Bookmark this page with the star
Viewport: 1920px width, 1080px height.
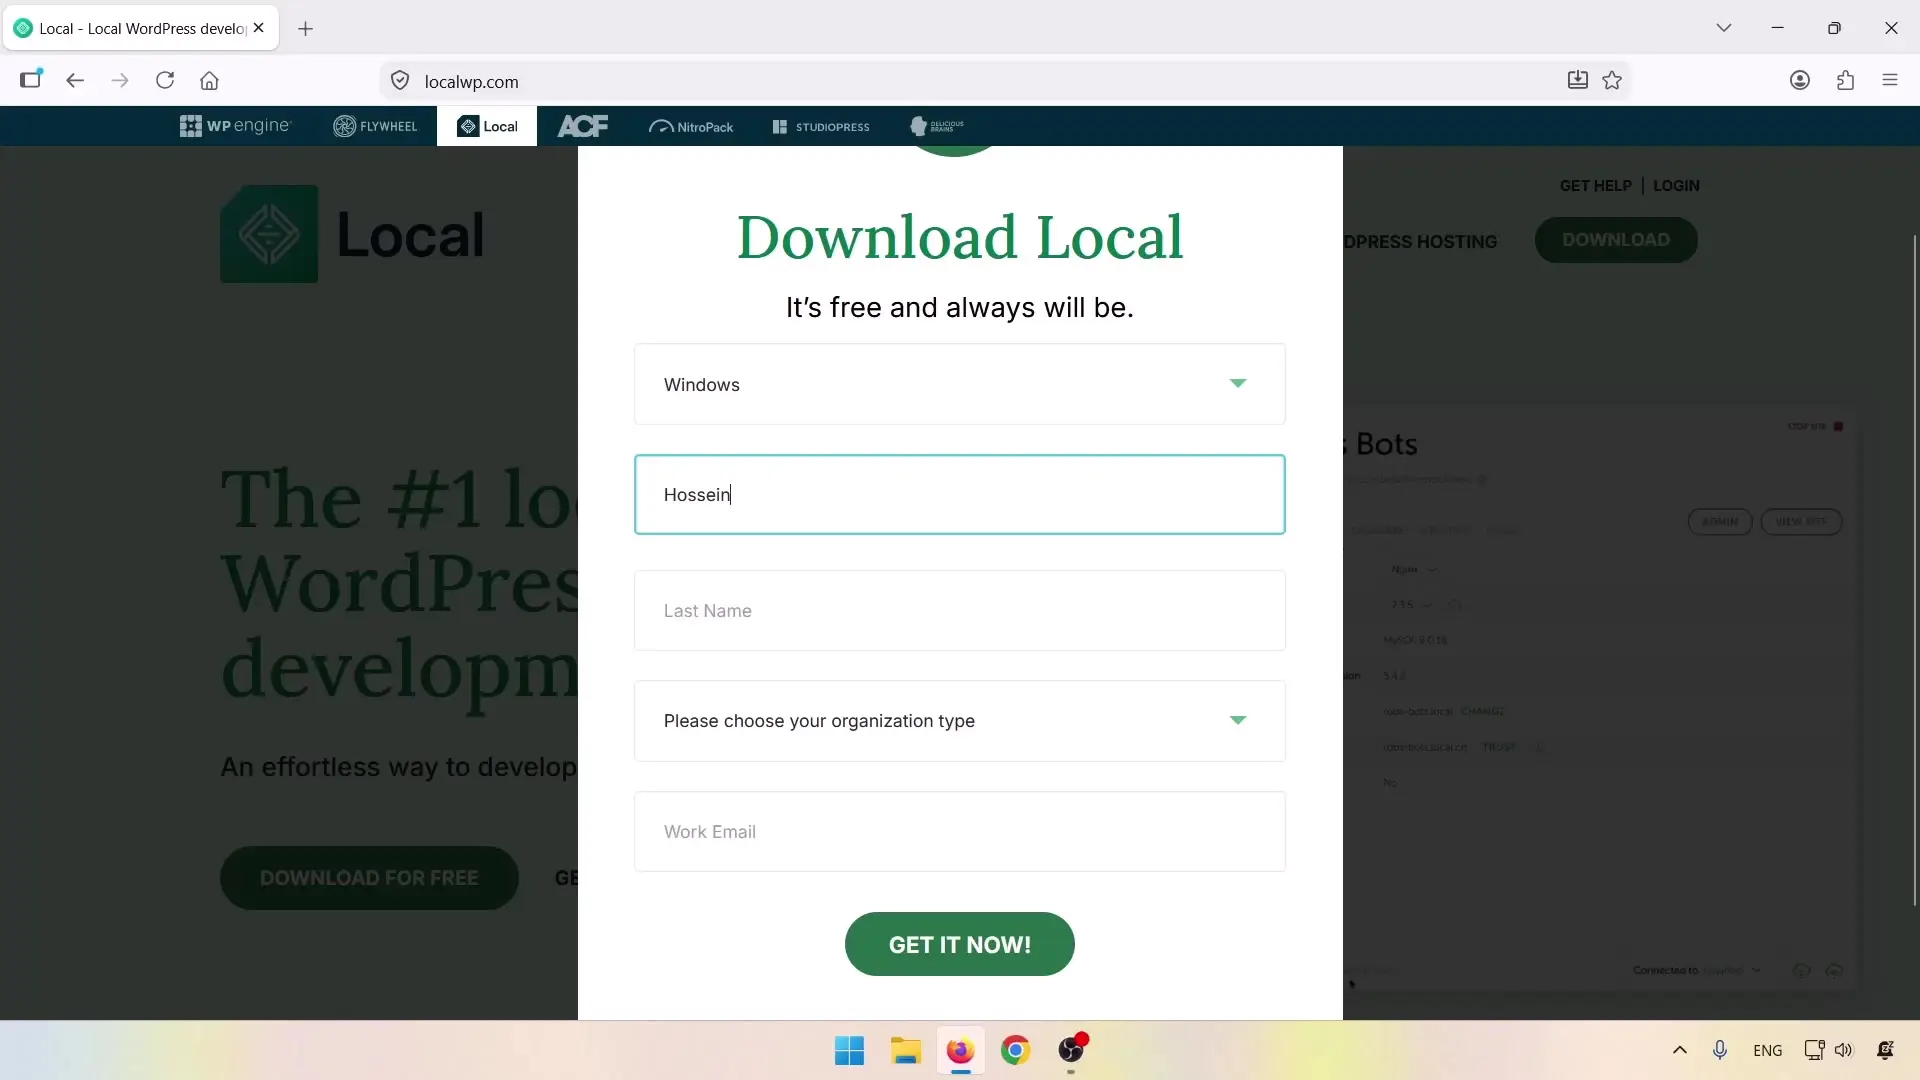[1612, 80]
